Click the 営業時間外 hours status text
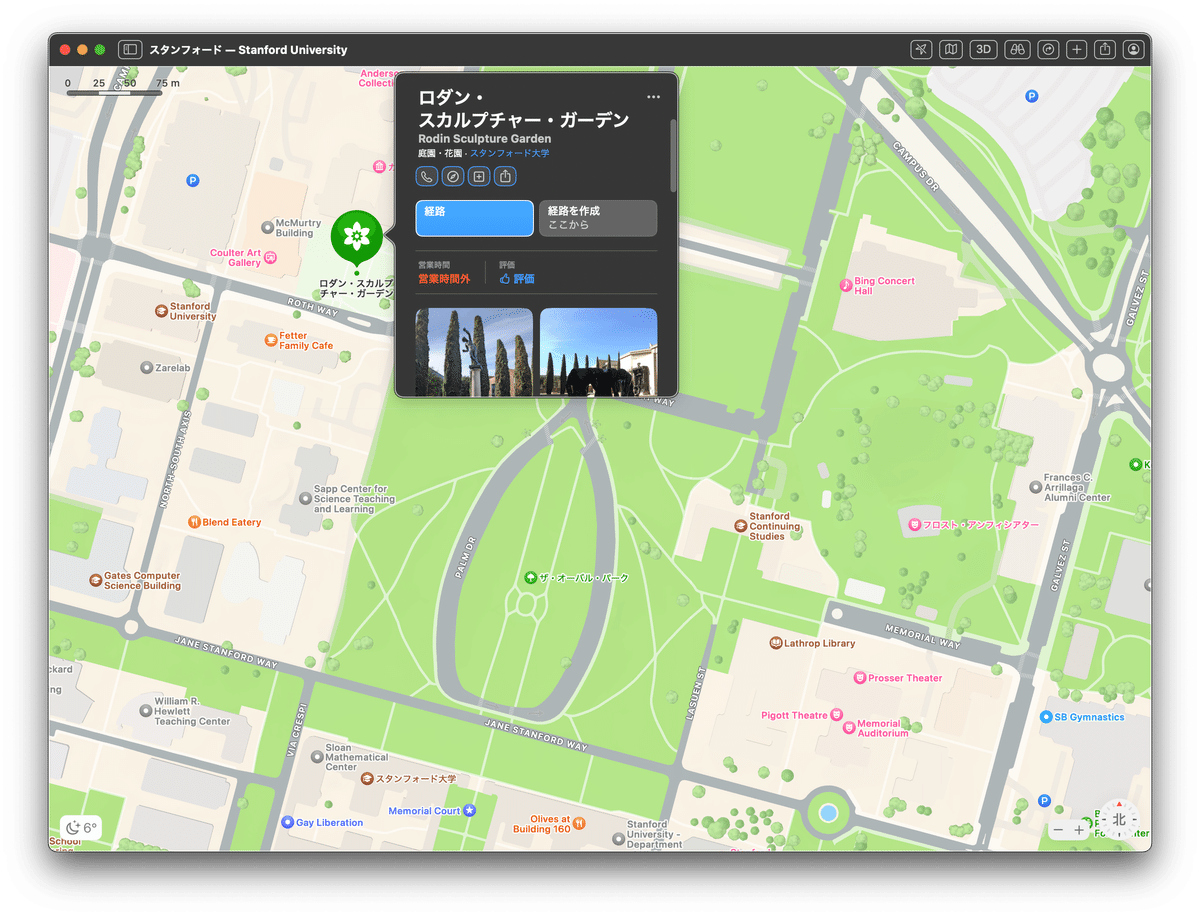 [x=444, y=279]
